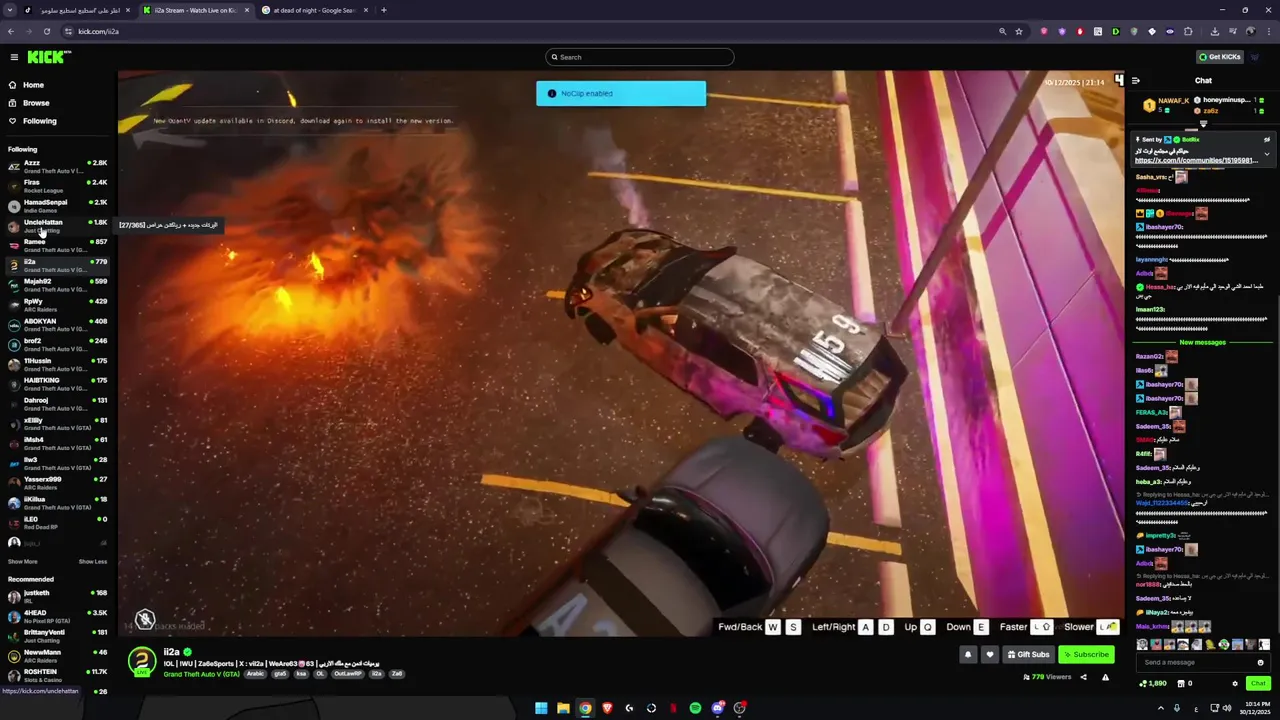1280x720 pixels.
Task: Open chat settings gear icon
Action: coord(1235,683)
